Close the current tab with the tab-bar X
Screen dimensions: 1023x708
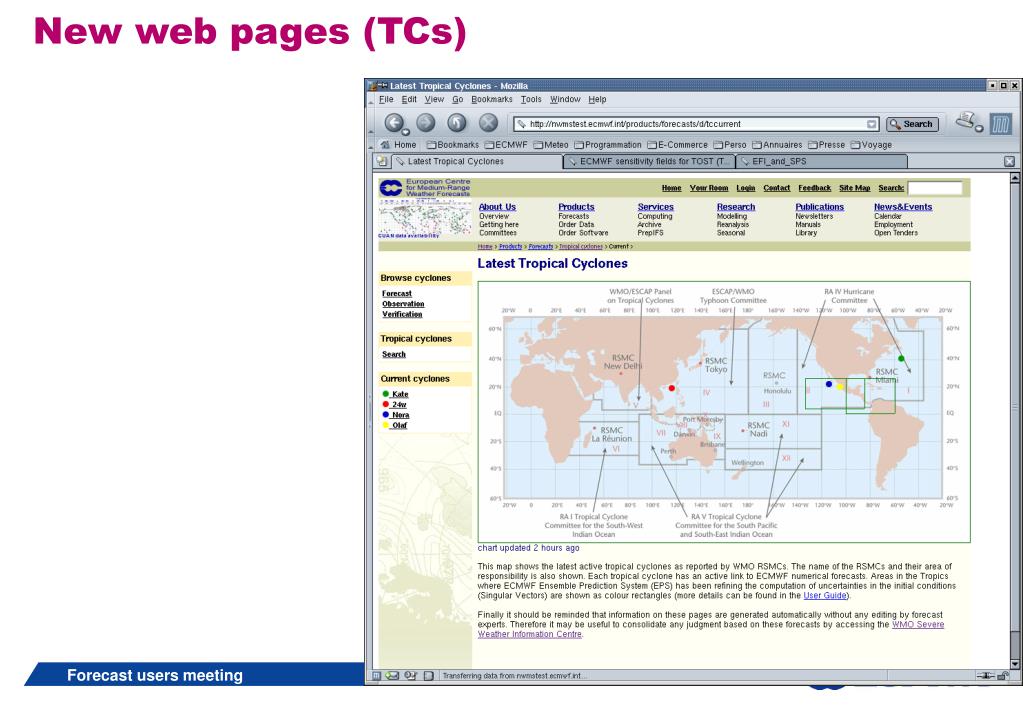click(x=1009, y=161)
